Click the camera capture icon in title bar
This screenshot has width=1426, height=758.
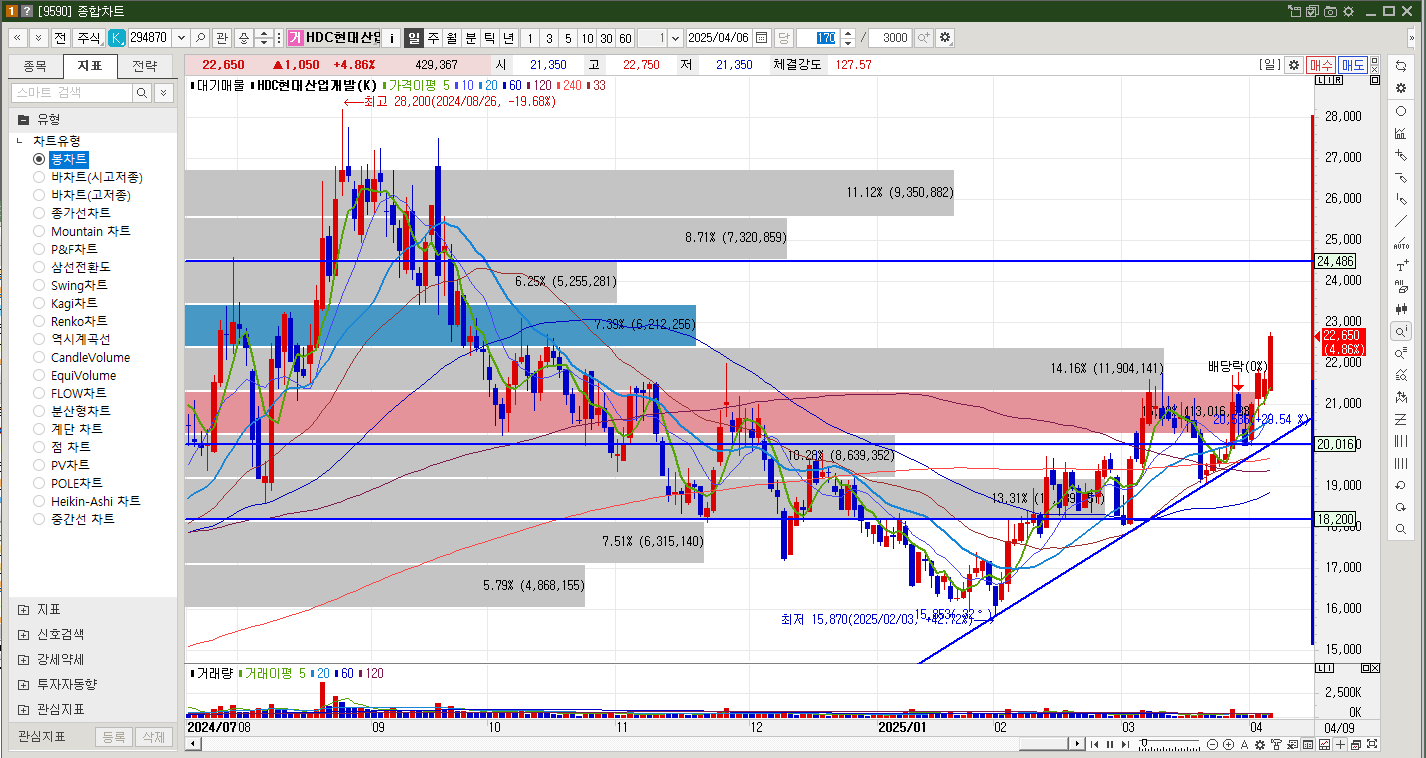coord(1330,11)
